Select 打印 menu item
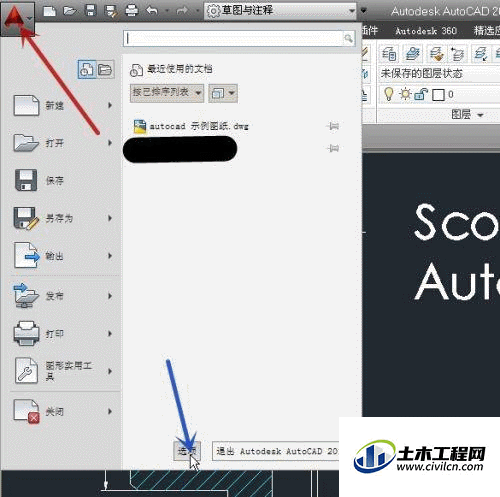Viewport: 500px width, 497px height. click(62, 333)
